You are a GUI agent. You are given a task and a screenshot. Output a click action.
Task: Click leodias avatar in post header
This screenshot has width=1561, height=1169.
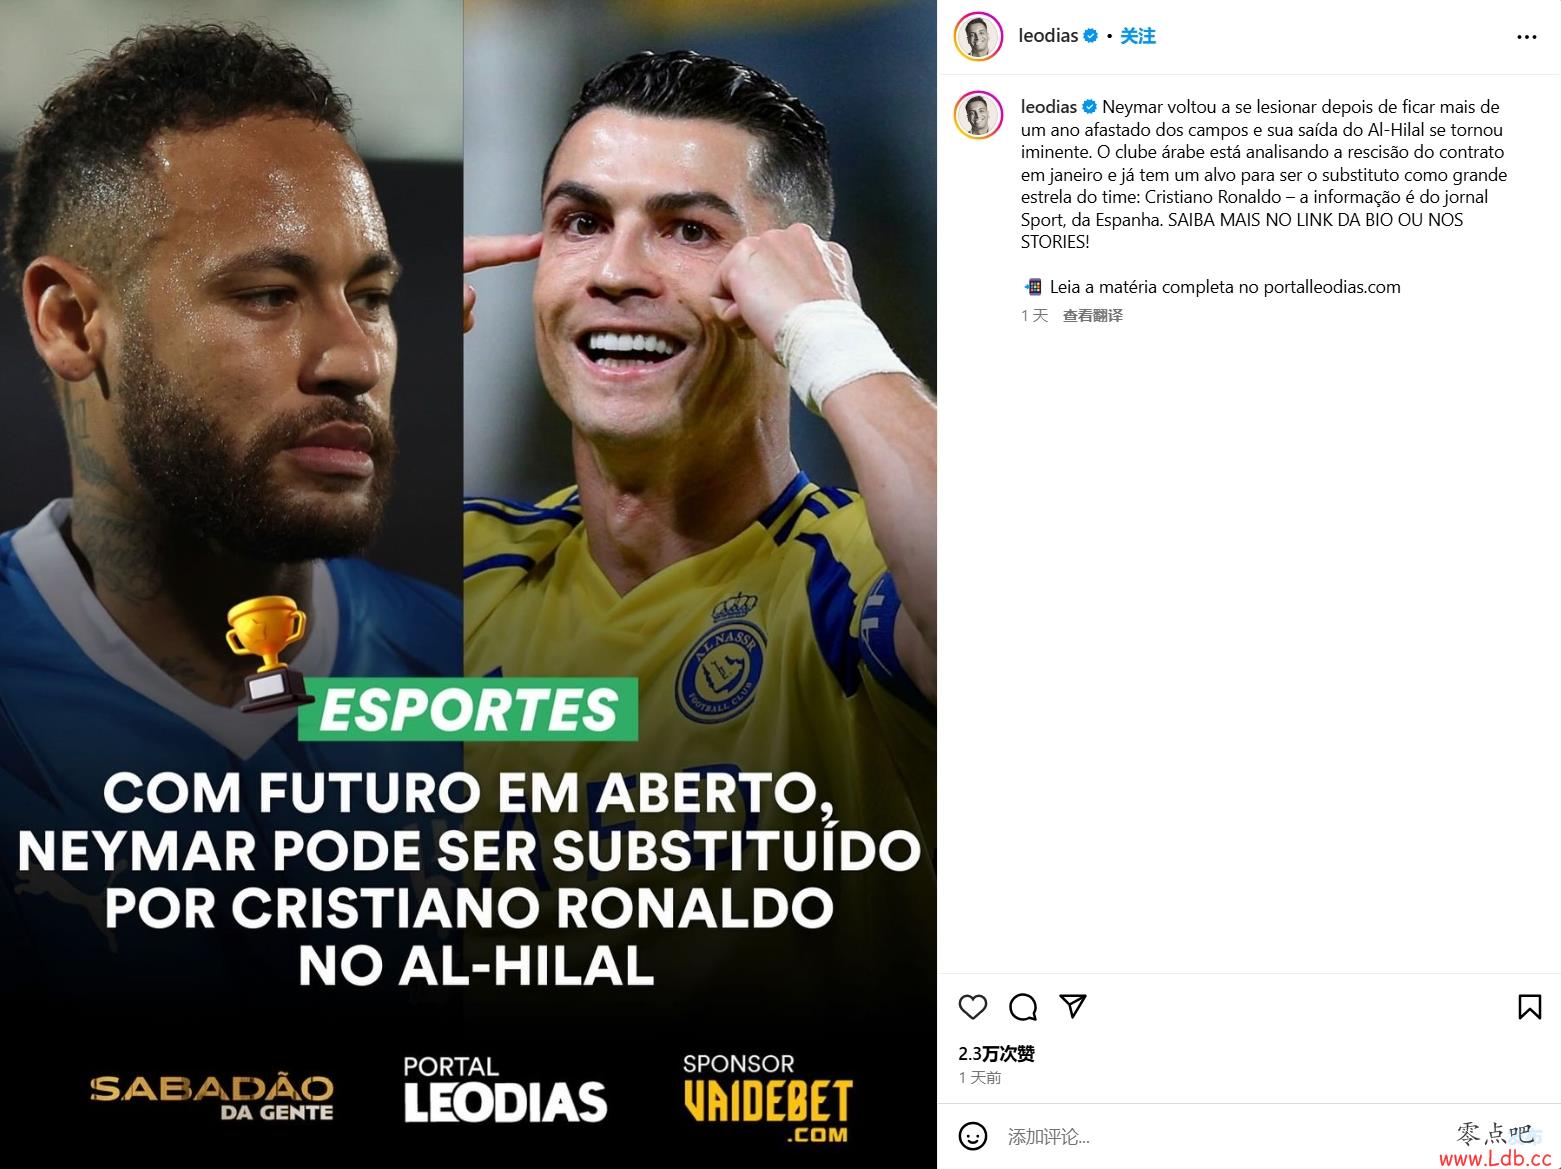click(x=978, y=37)
